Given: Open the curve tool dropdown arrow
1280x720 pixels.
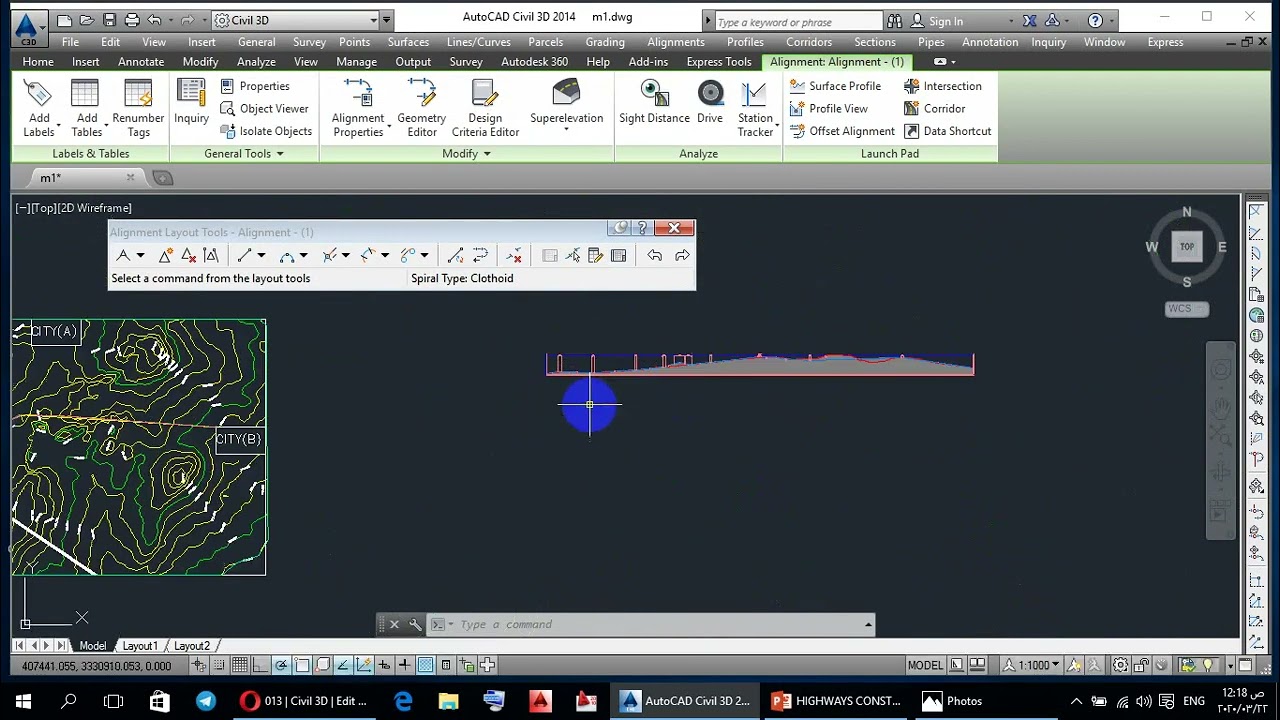Looking at the screenshot, I should coord(304,256).
